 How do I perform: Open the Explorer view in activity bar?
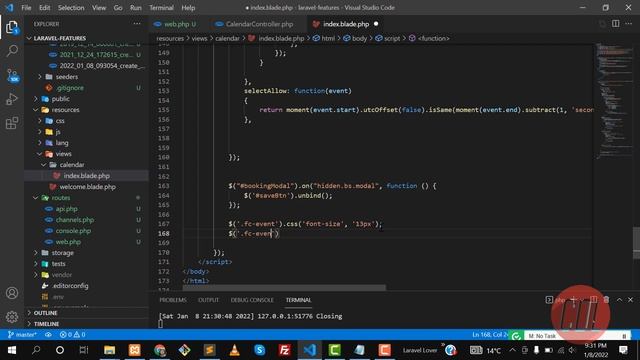12,27
